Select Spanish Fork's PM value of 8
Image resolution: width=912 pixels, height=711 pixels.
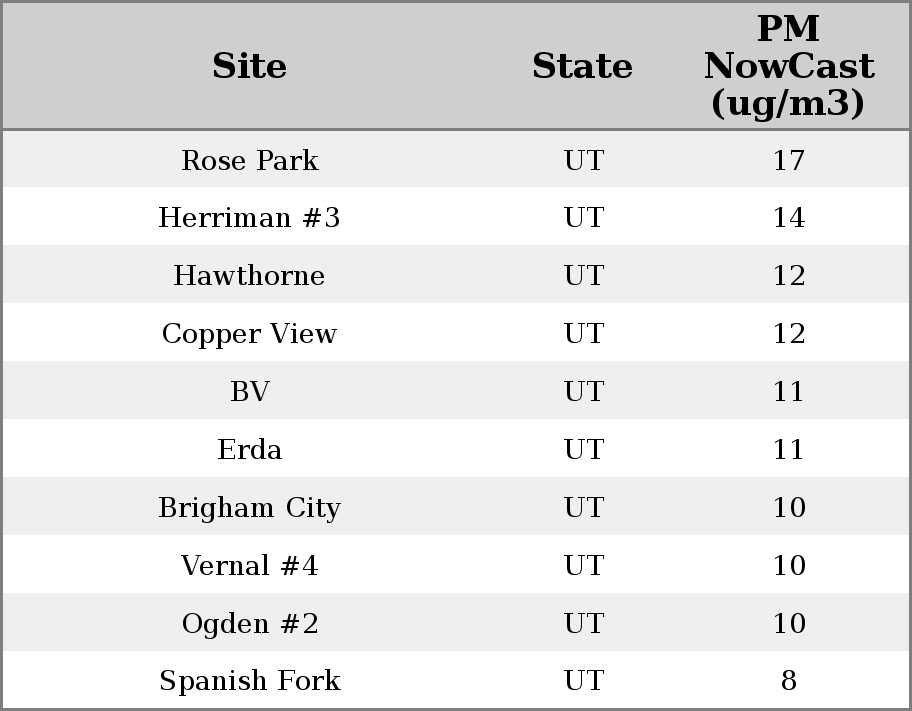point(788,681)
